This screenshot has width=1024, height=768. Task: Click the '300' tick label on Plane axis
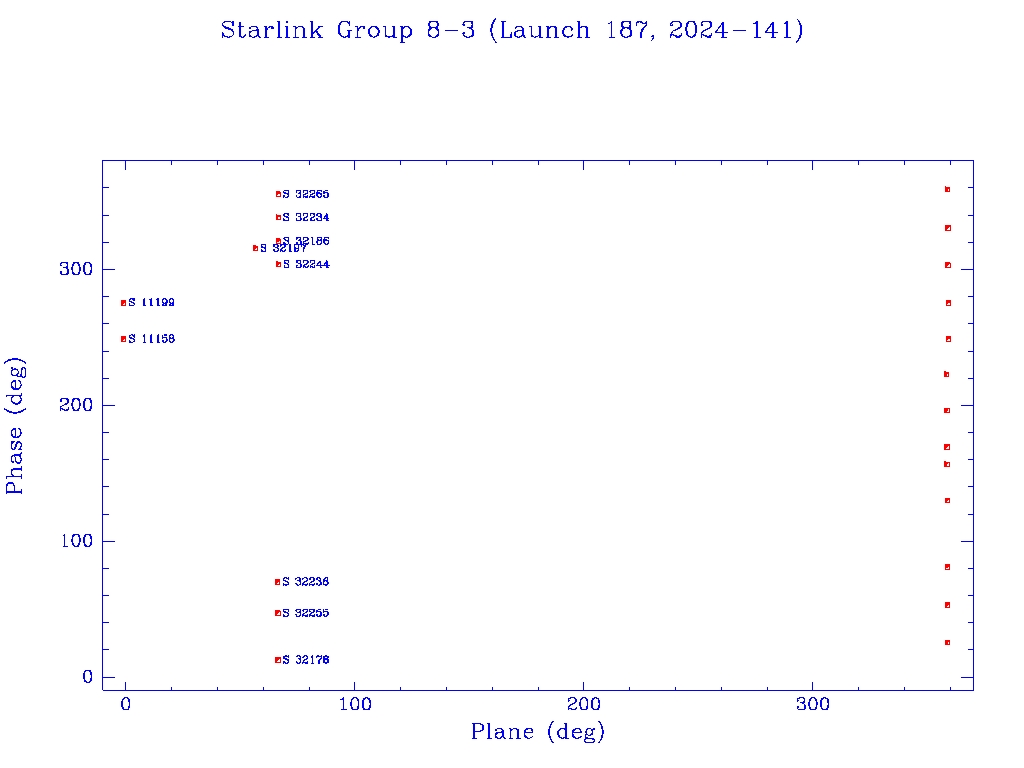(812, 704)
